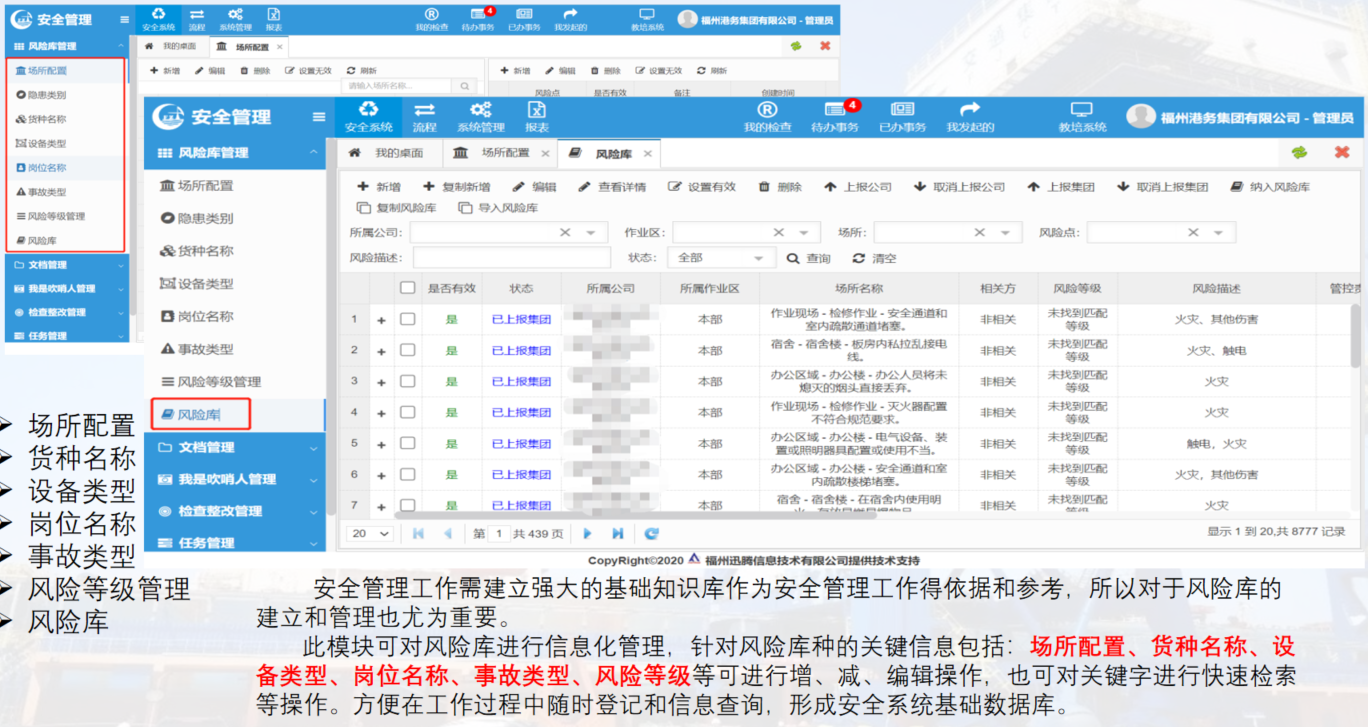The height and width of the screenshot is (727, 1368).
Task: Click 编辑 pencil in 风险库 toolbar
Action: pos(535,187)
